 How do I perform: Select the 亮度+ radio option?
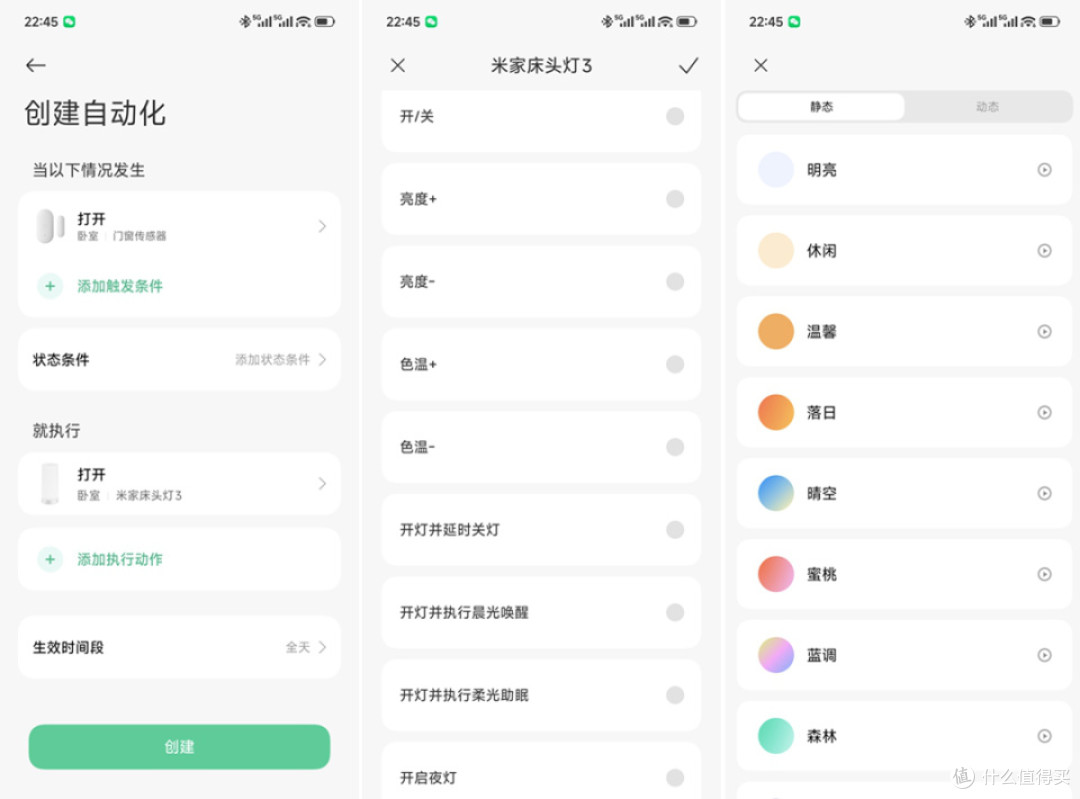tap(675, 199)
